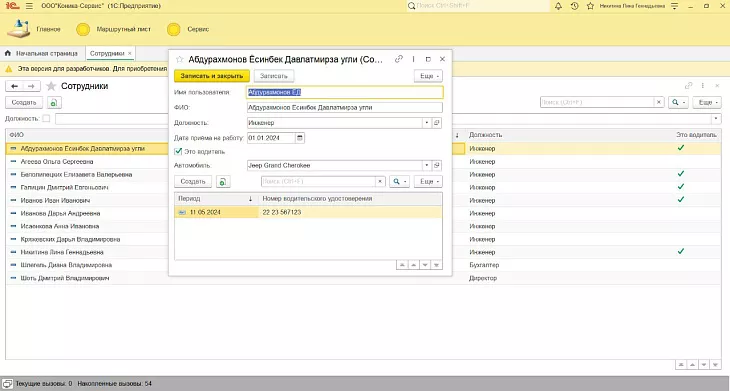Open the dialog's top 'Еще' menu
This screenshot has width=730, height=391.
[x=428, y=76]
